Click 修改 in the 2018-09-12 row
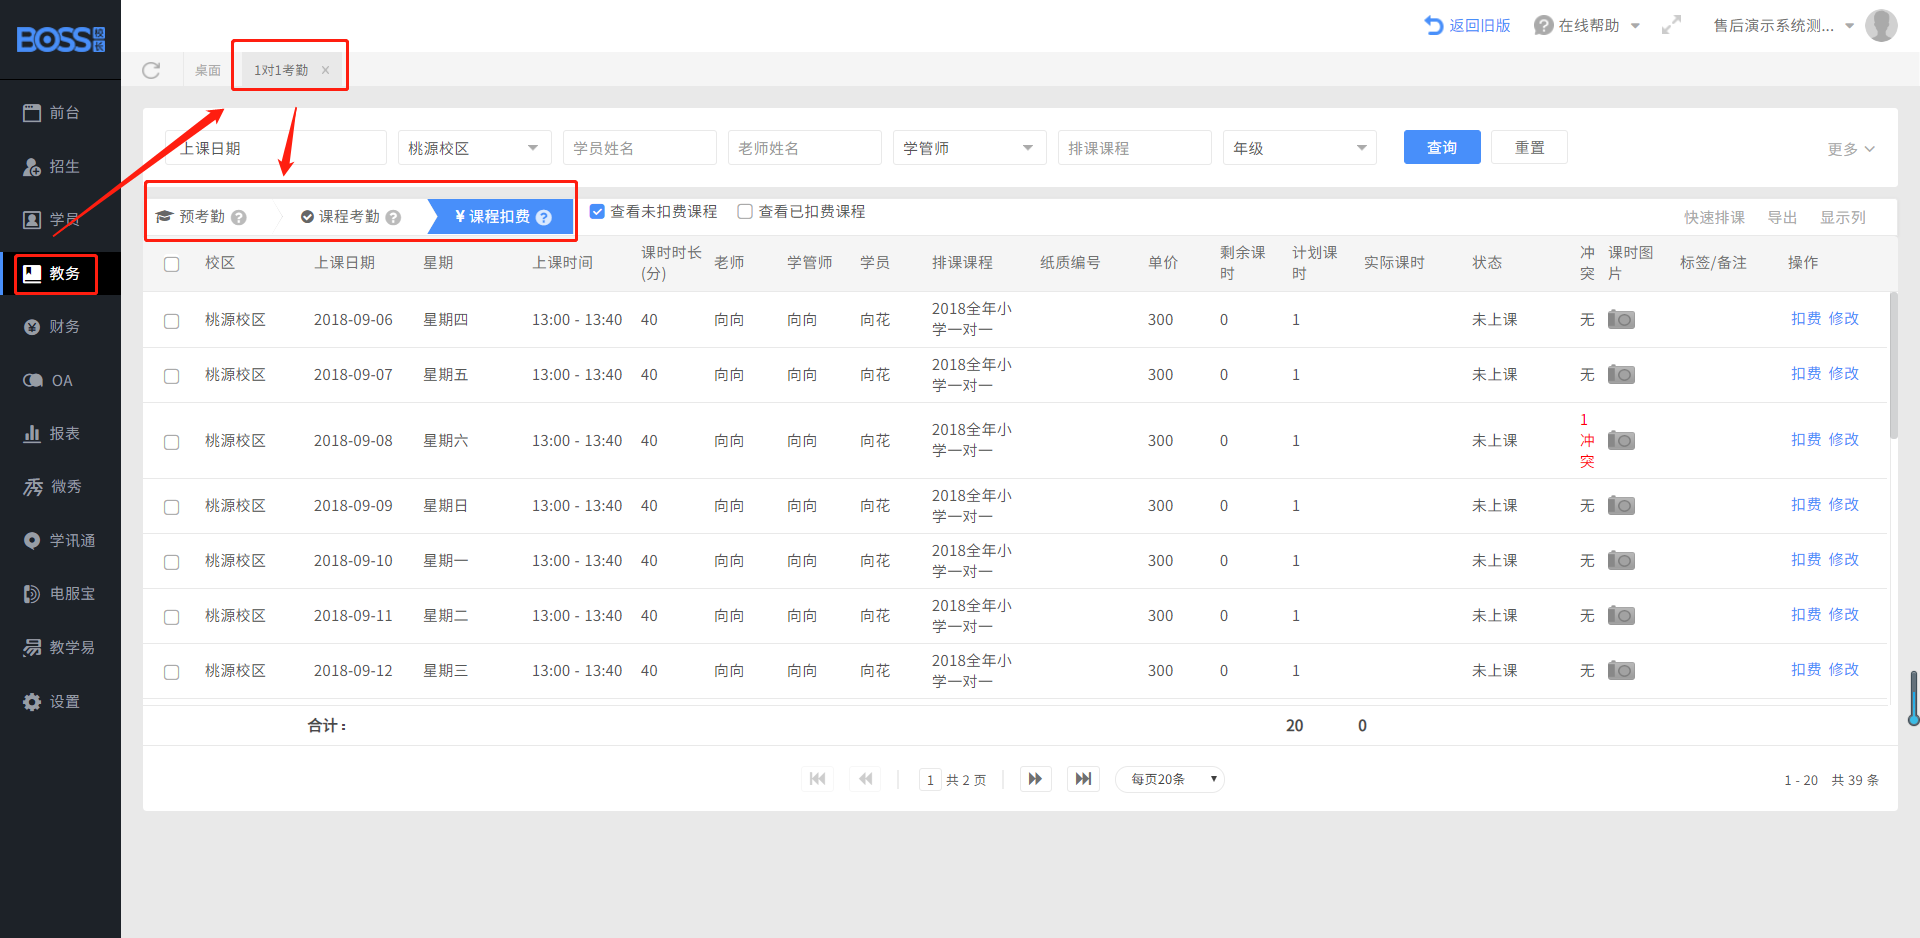The height and width of the screenshot is (938, 1920). tap(1844, 669)
